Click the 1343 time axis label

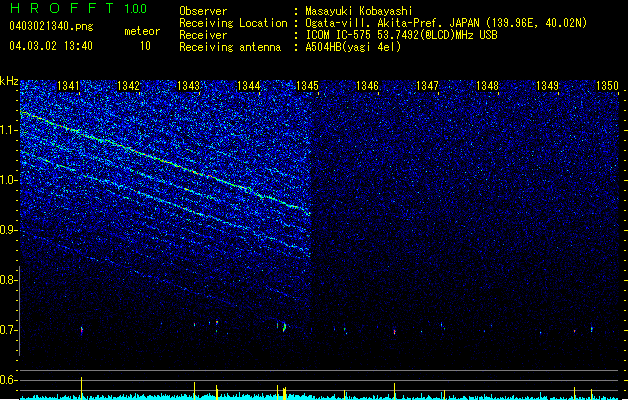click(188, 85)
